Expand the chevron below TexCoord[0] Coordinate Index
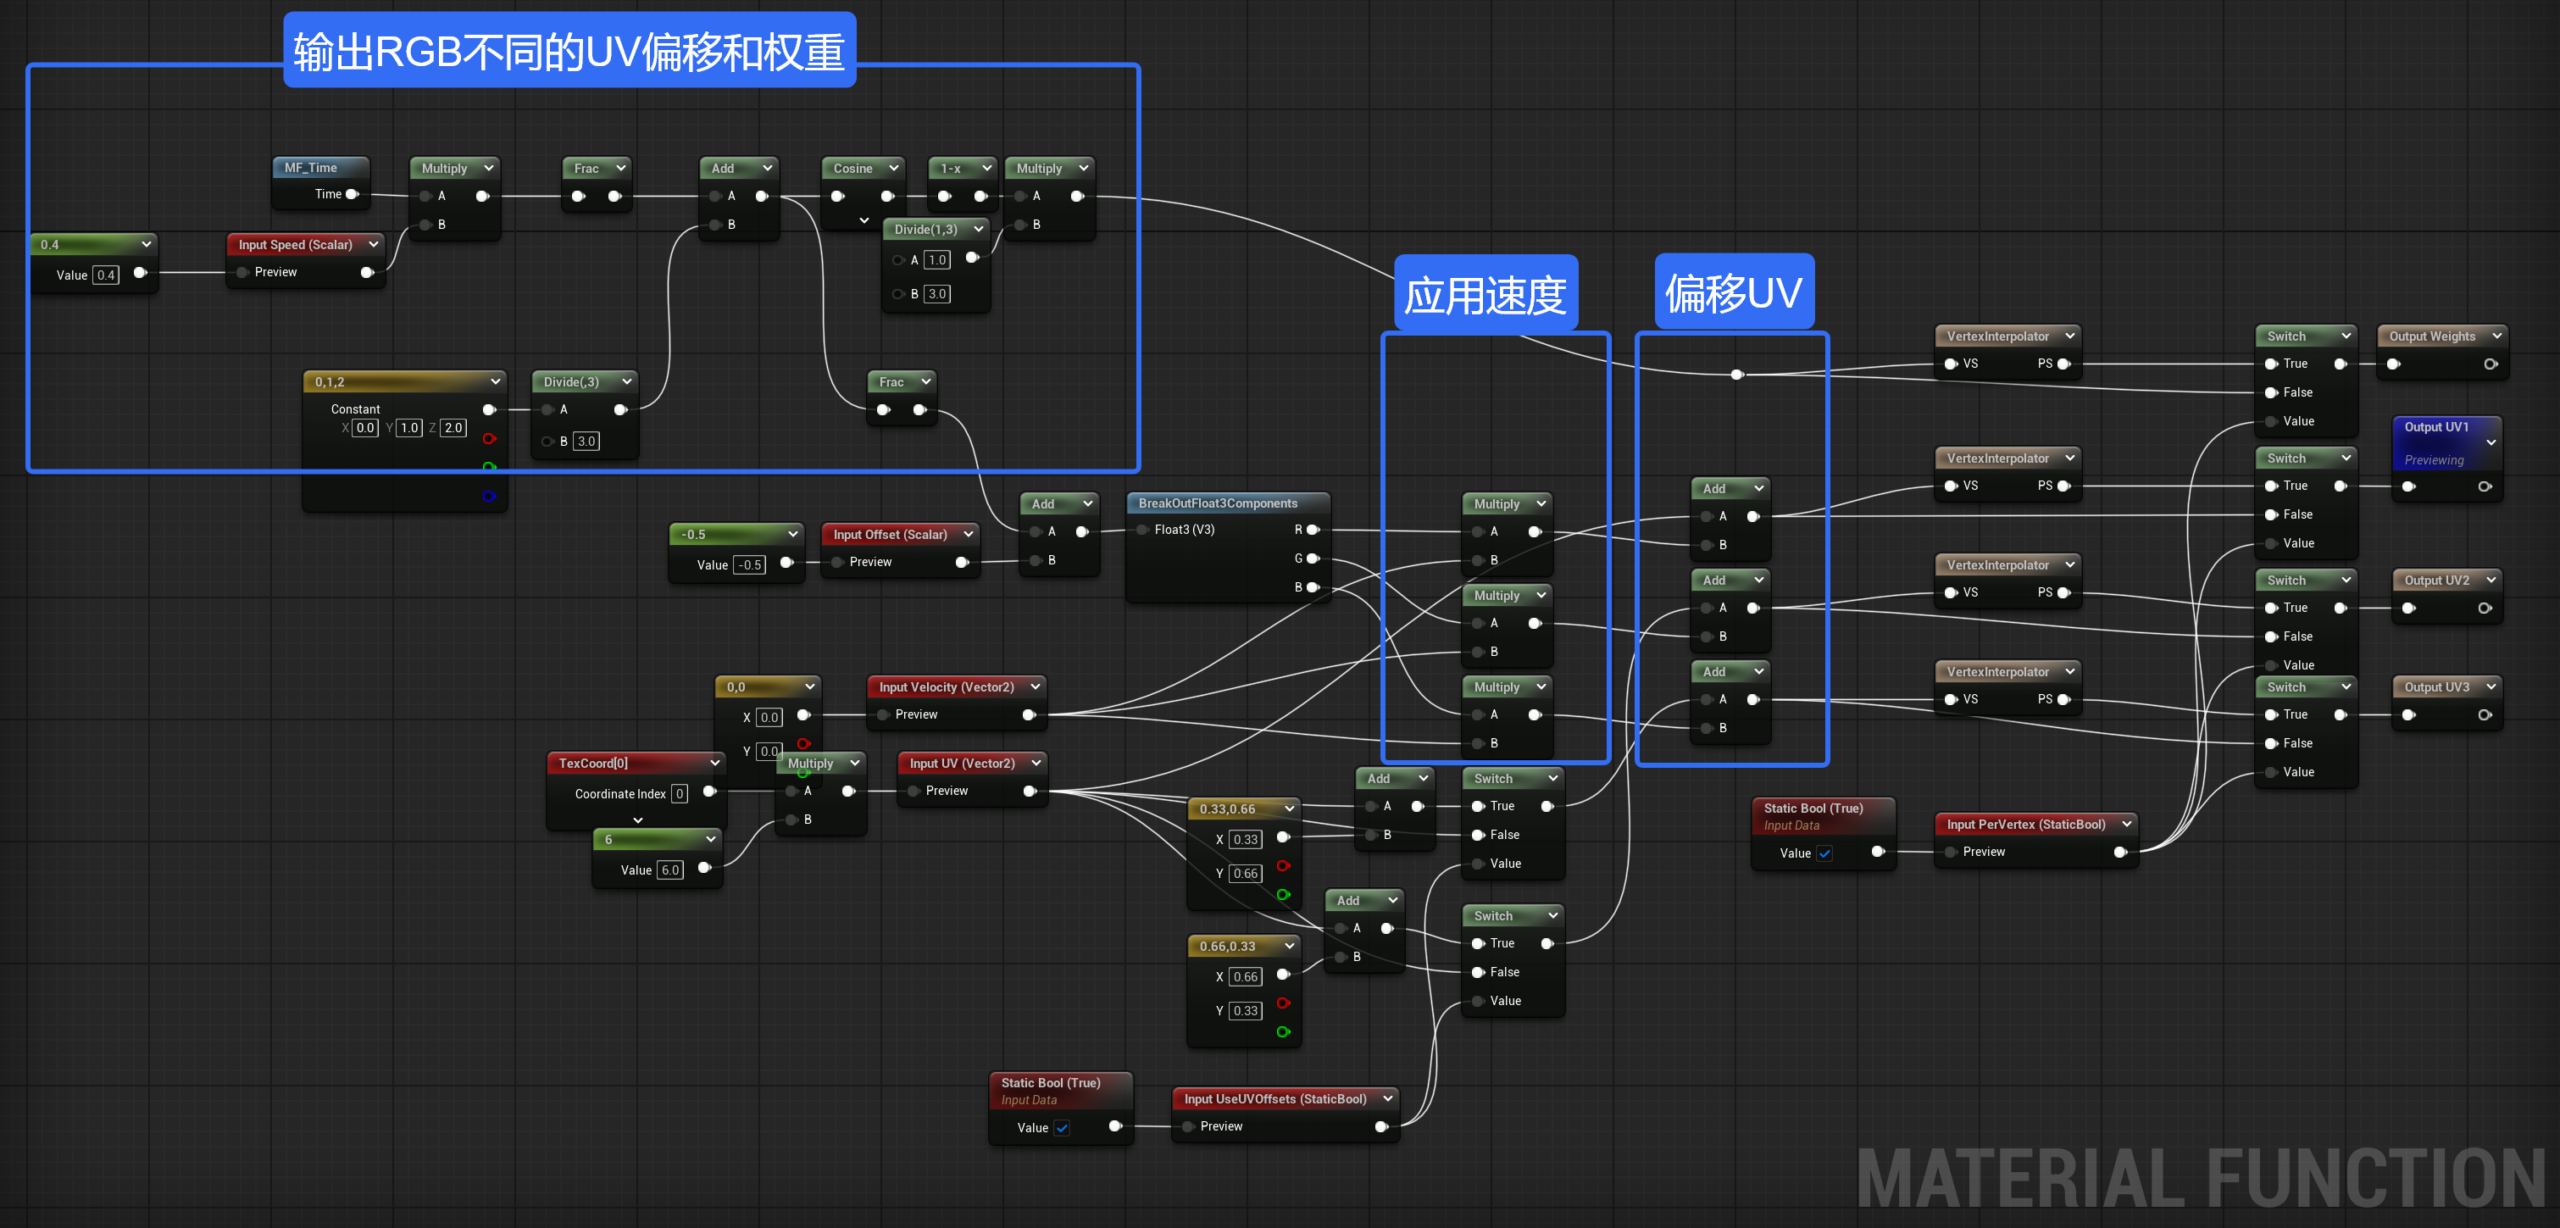Screen dimensions: 2560x1228 pos(638,820)
